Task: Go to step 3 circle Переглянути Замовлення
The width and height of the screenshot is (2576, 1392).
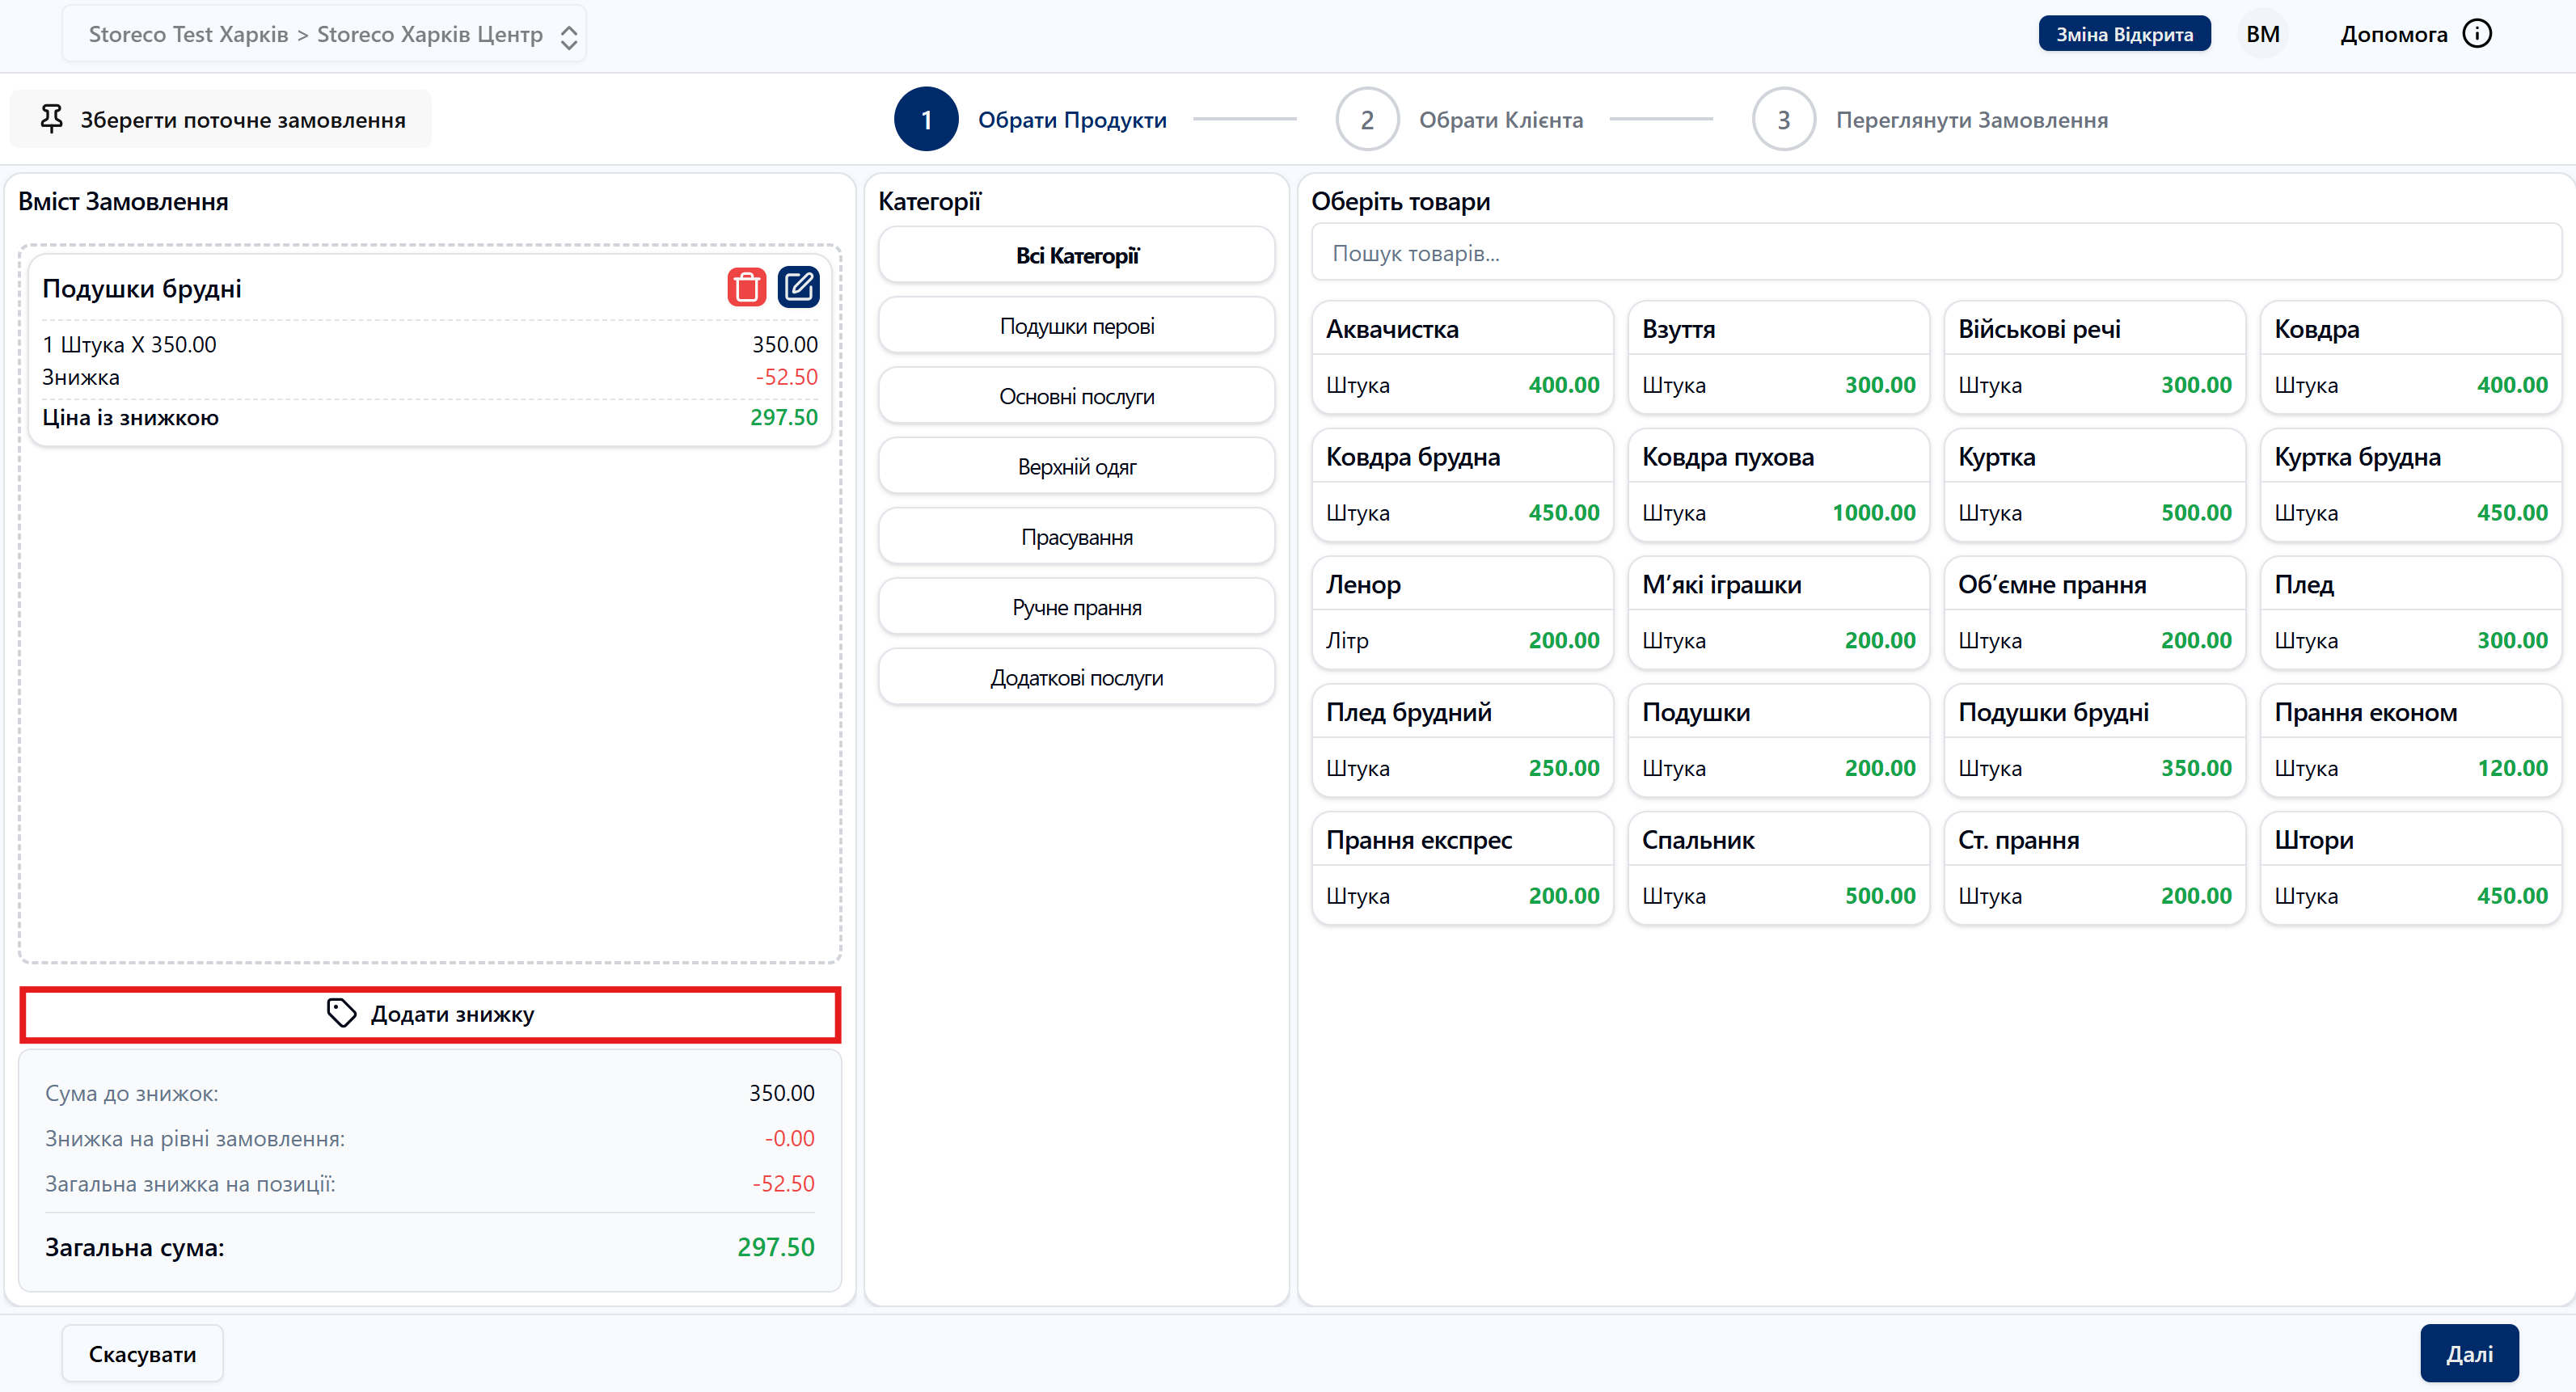Action: (1783, 119)
